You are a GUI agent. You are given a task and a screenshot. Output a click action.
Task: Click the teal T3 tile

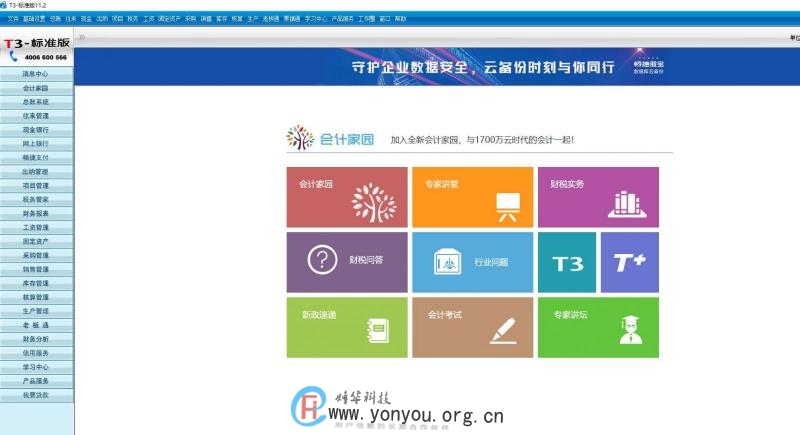click(x=567, y=262)
